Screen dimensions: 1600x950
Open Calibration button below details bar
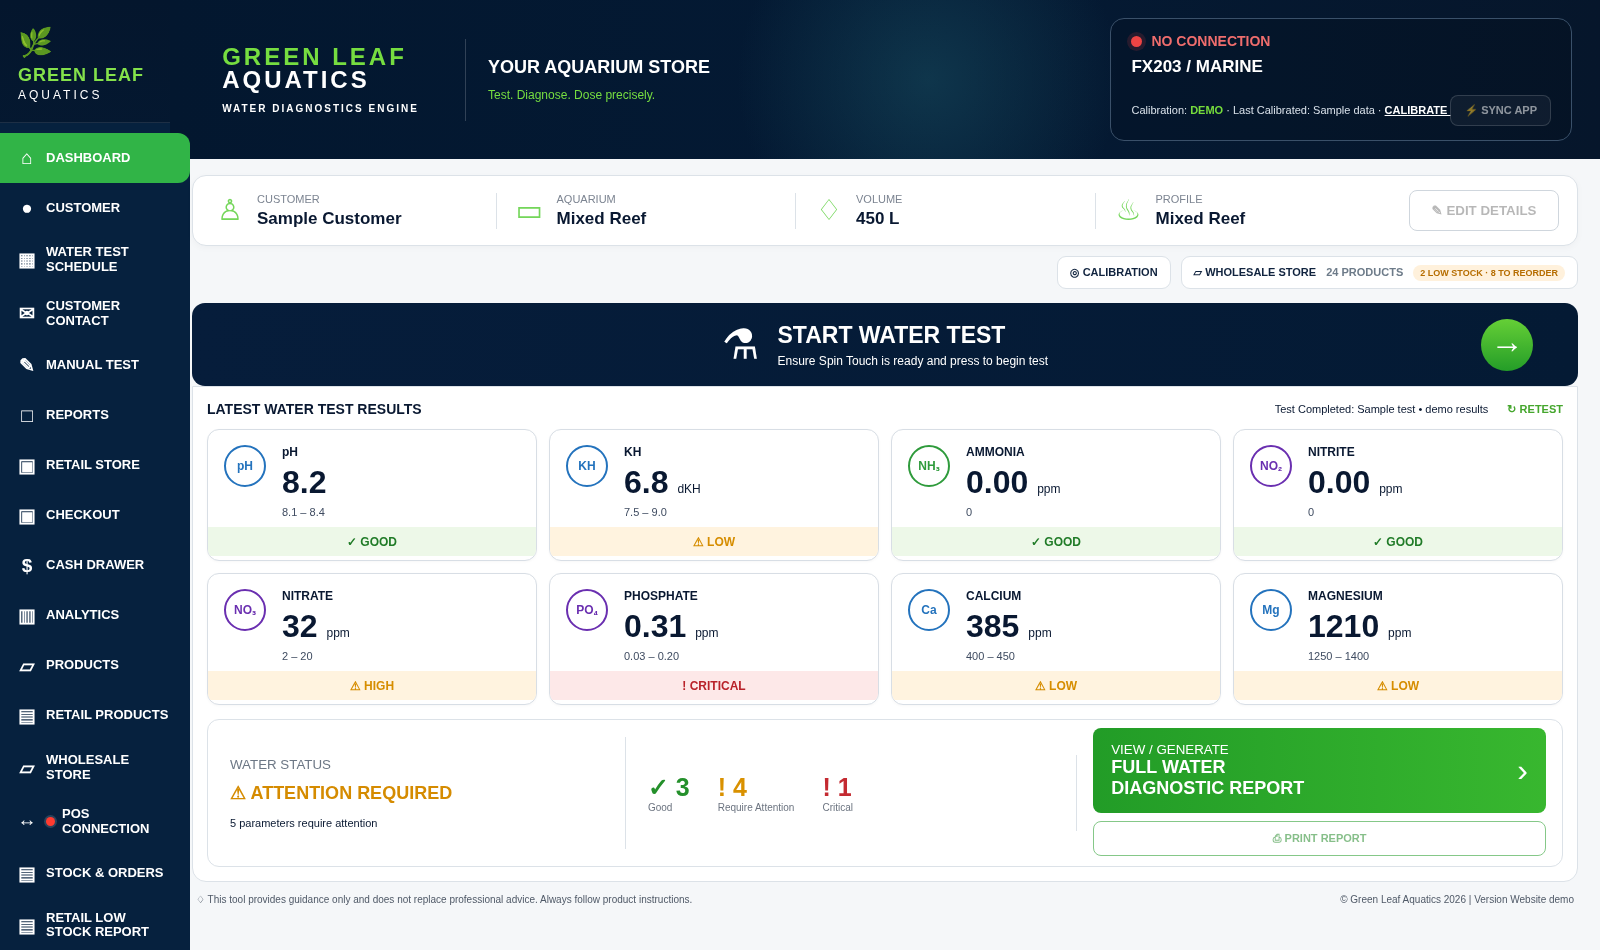click(1114, 272)
